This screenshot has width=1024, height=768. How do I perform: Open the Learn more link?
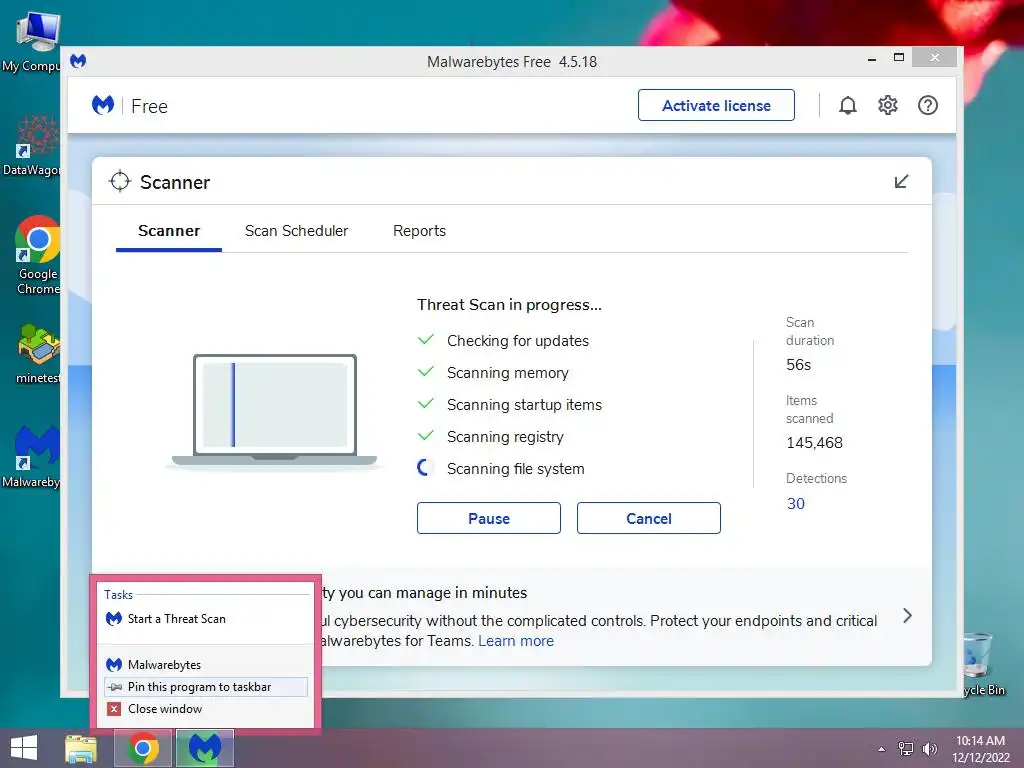click(x=516, y=641)
